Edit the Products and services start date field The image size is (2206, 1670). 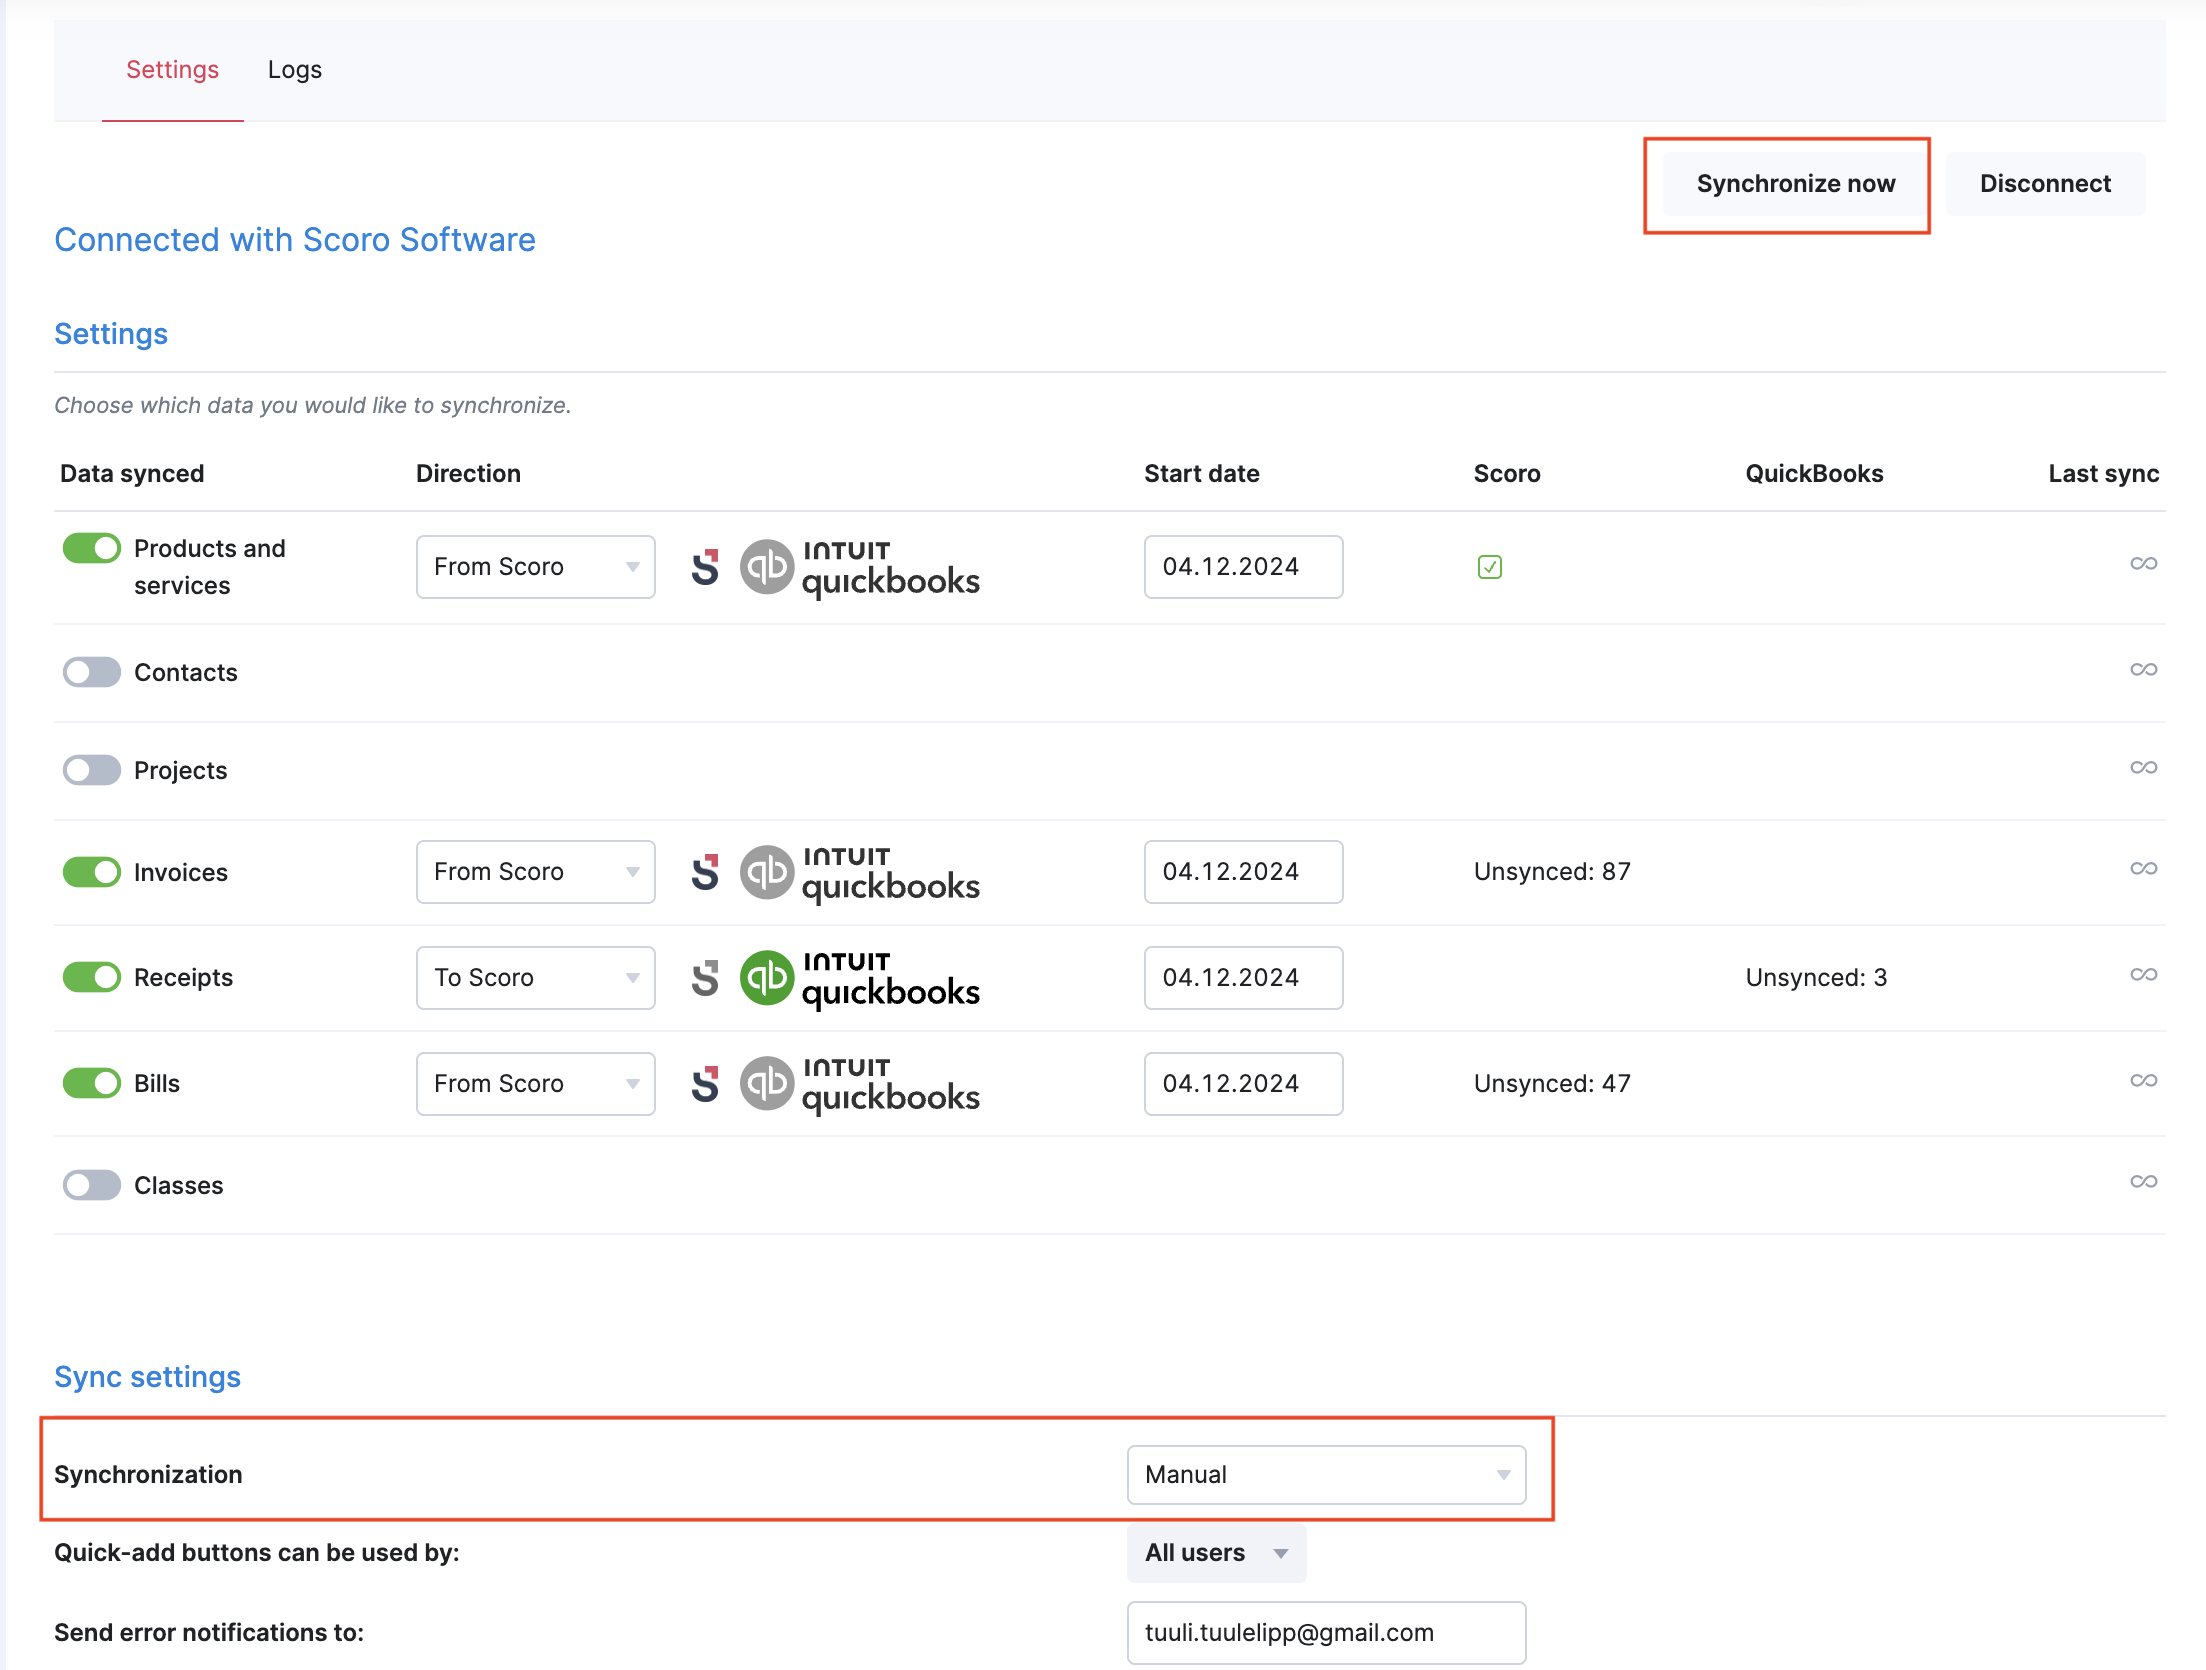tap(1243, 567)
